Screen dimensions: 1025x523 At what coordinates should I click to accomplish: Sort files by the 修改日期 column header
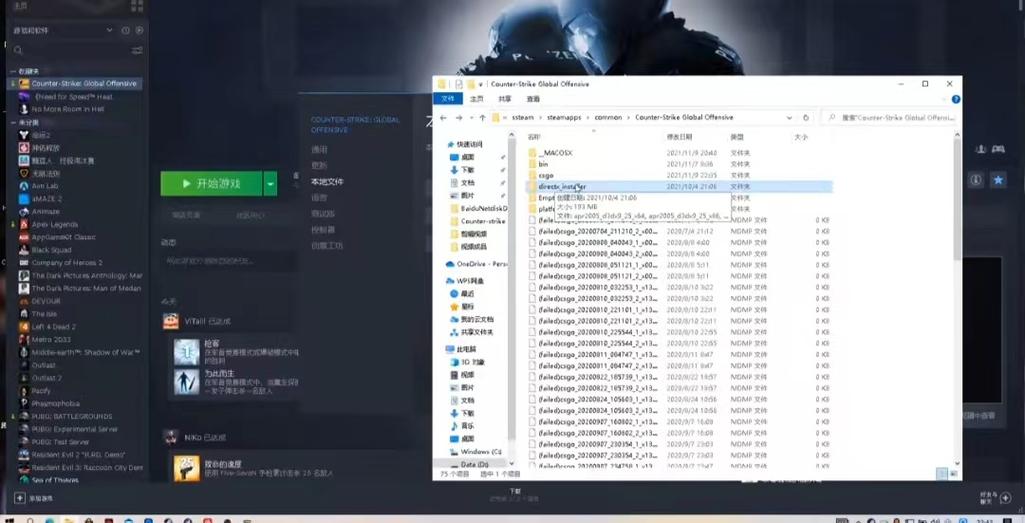(679, 137)
